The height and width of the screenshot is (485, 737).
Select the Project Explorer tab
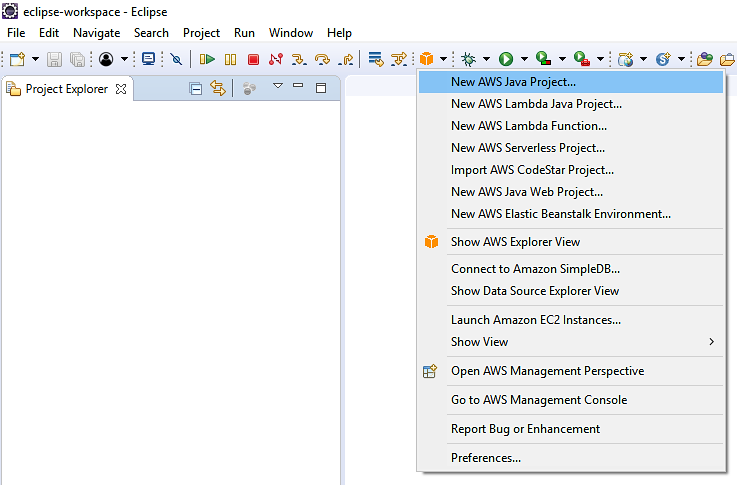click(67, 89)
